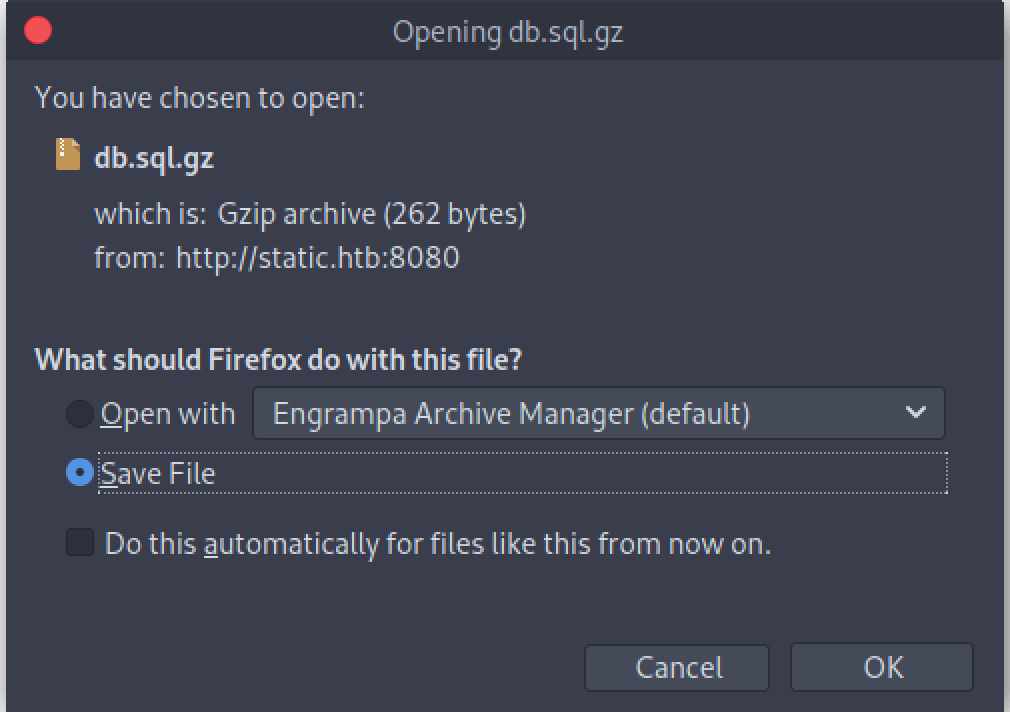Choose the Save File radio option

point(80,472)
